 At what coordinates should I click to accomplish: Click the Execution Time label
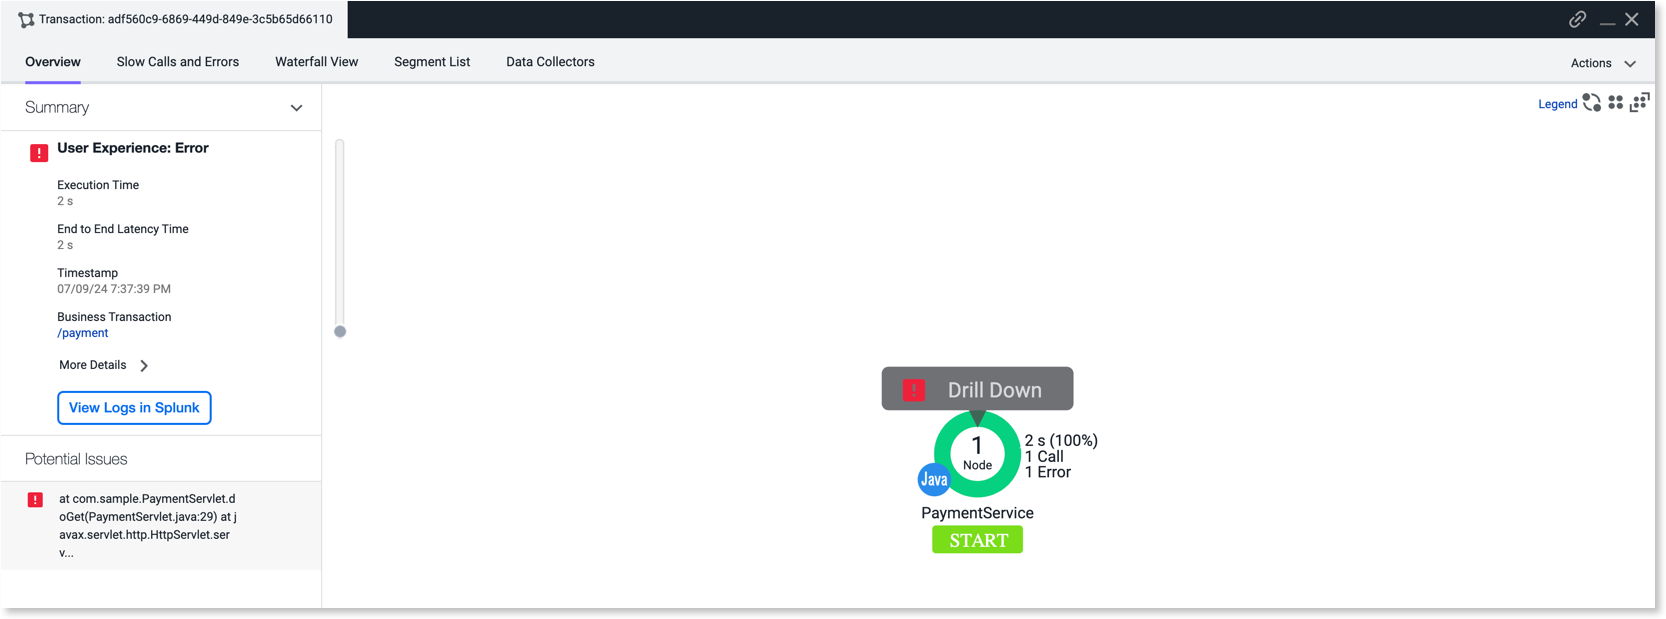98,185
